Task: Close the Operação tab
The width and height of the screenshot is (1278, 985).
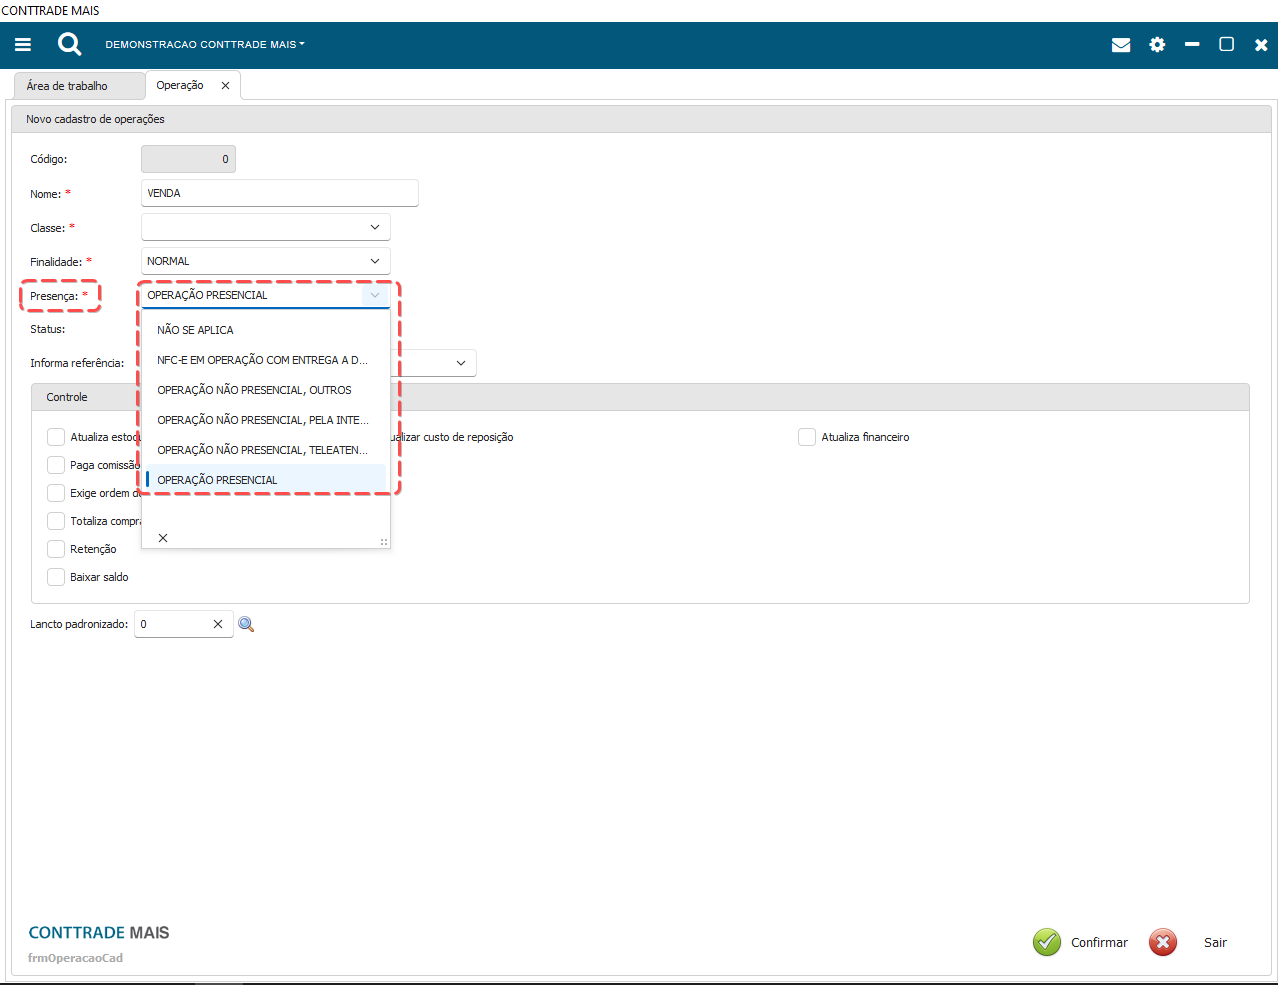Action: coord(225,86)
